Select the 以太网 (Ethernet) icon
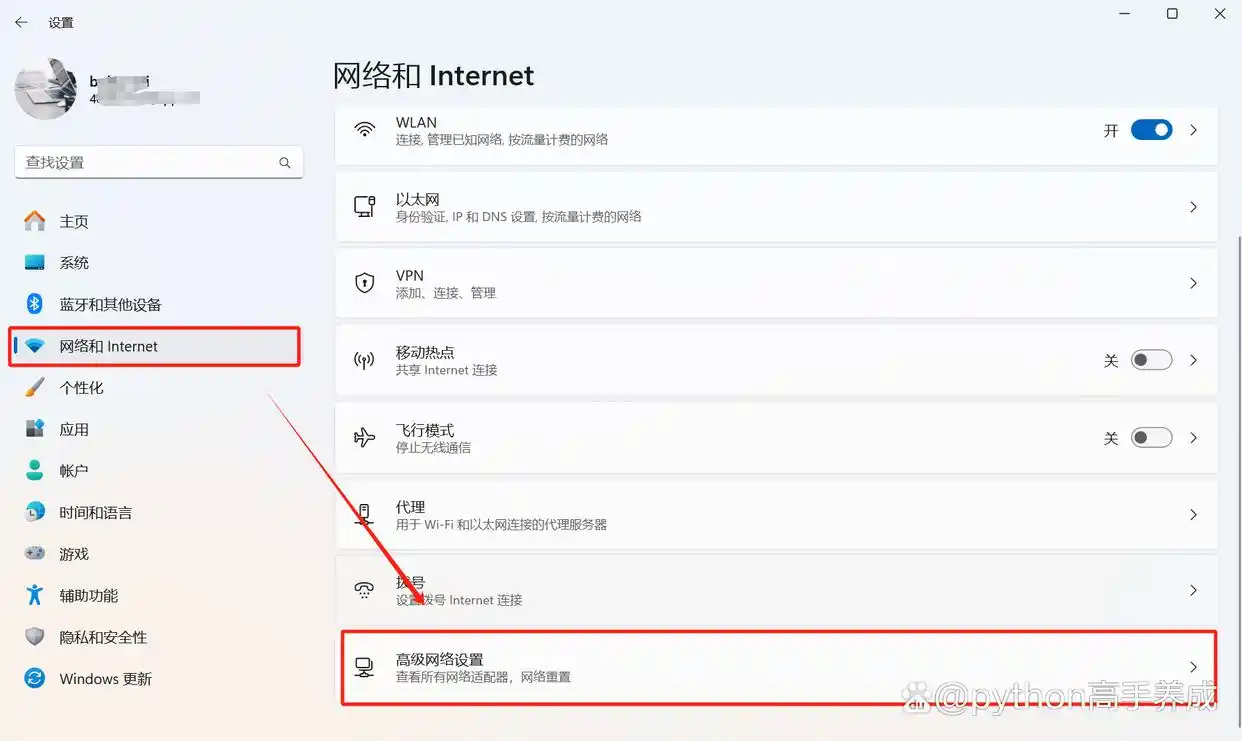Image resolution: width=1242 pixels, height=741 pixels. [363, 207]
